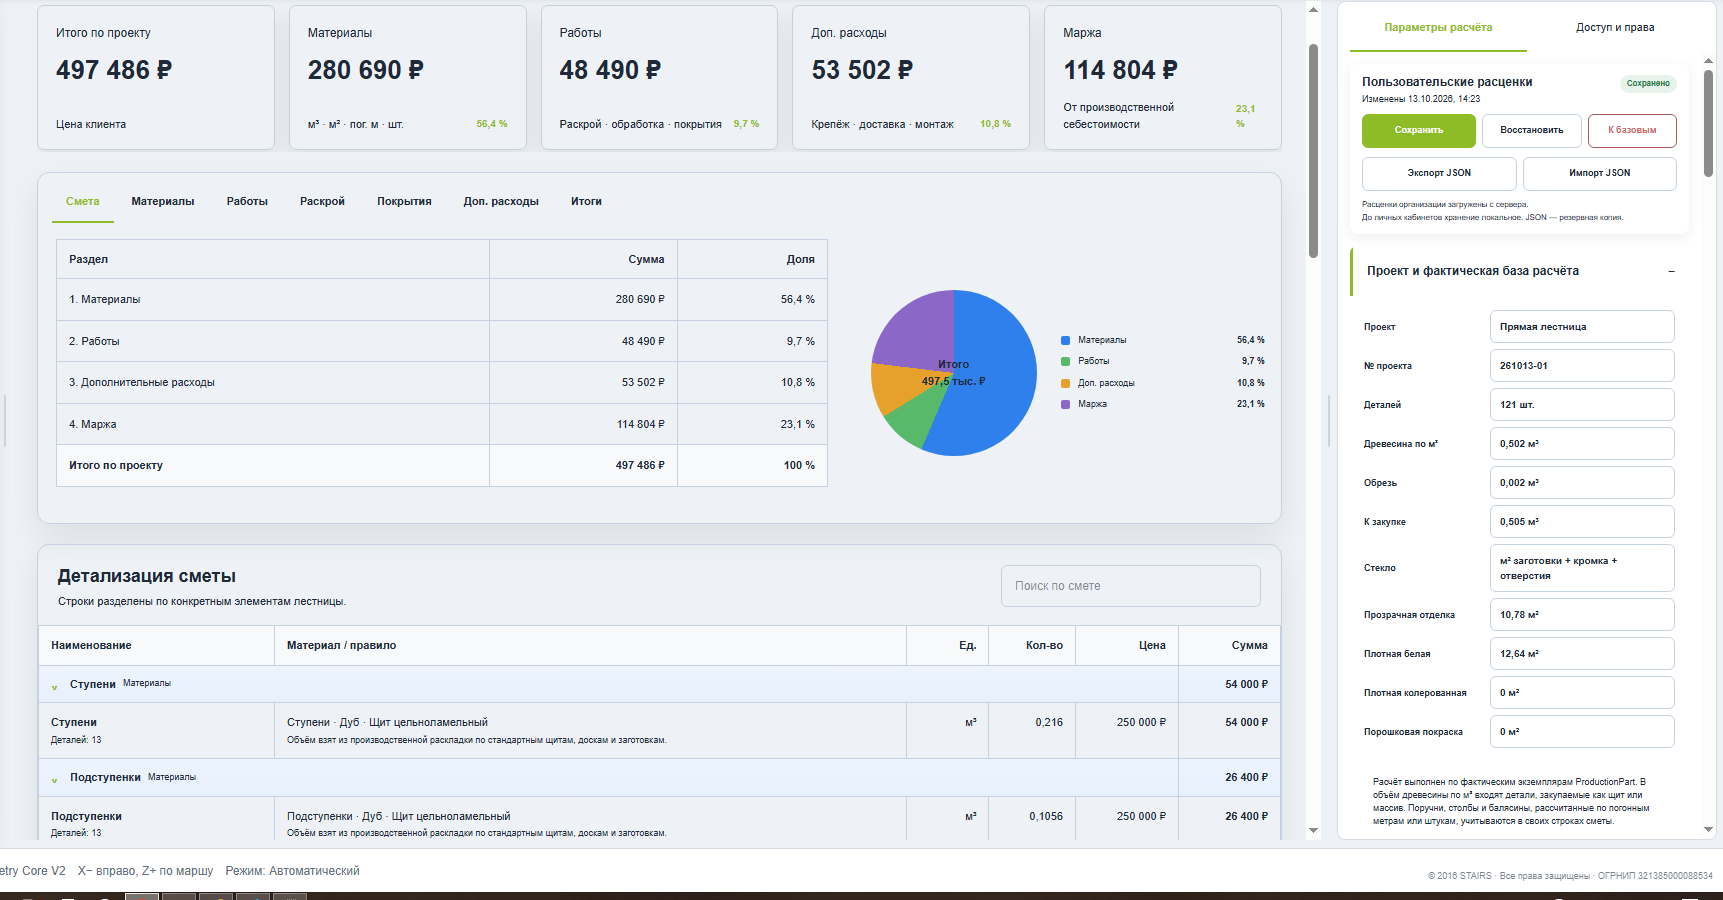The image size is (1723, 900).
Task: Collapse the Подступенки group chevron
Action: [x=55, y=779]
